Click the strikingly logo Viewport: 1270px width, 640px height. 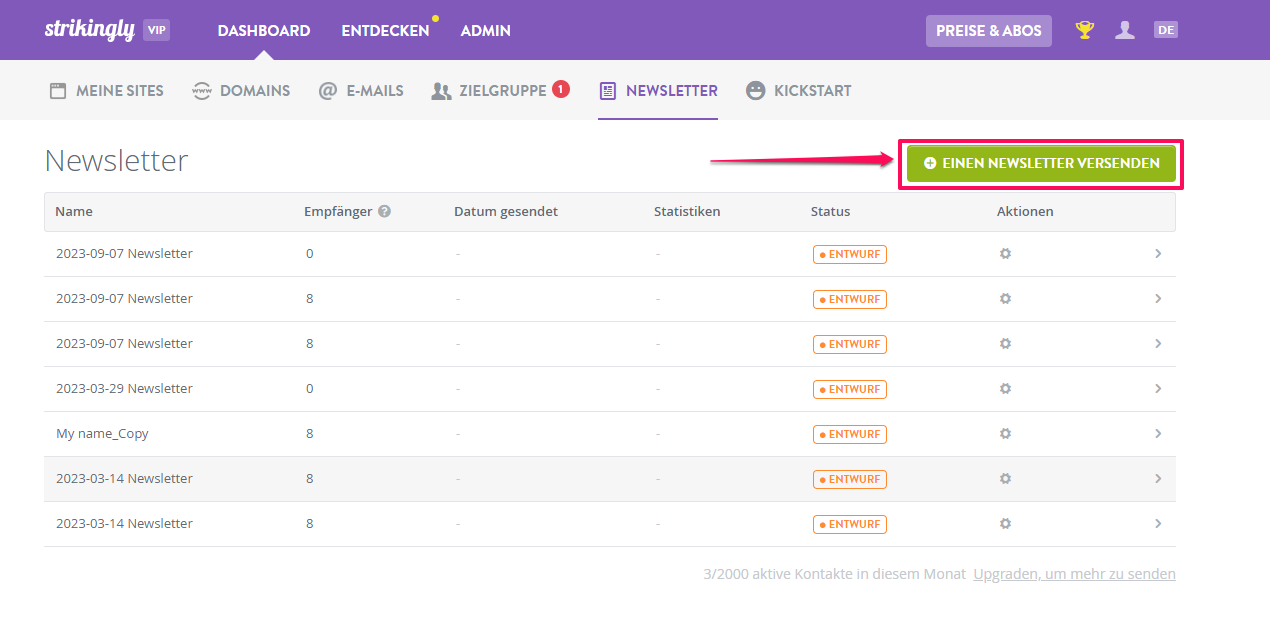89,30
